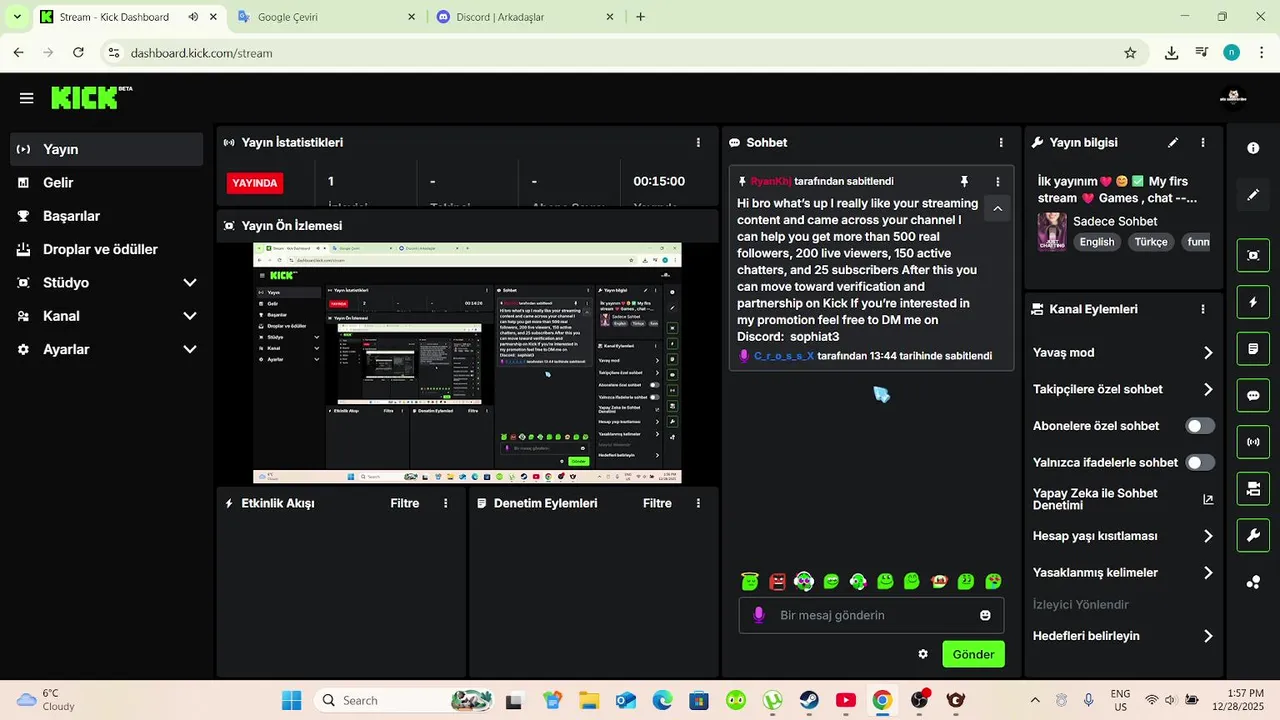Switch to the Discord Arkadaşlar tab
Screen dimensions: 1280x720
[525, 17]
